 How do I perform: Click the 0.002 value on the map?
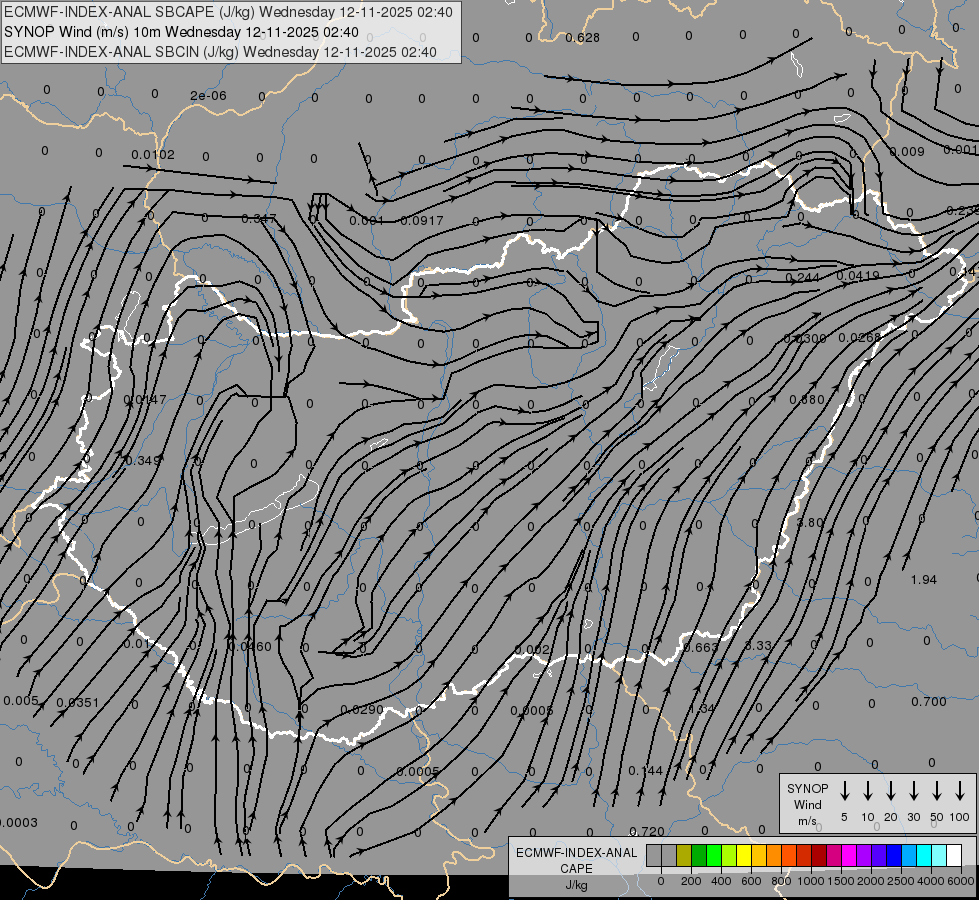(532, 650)
